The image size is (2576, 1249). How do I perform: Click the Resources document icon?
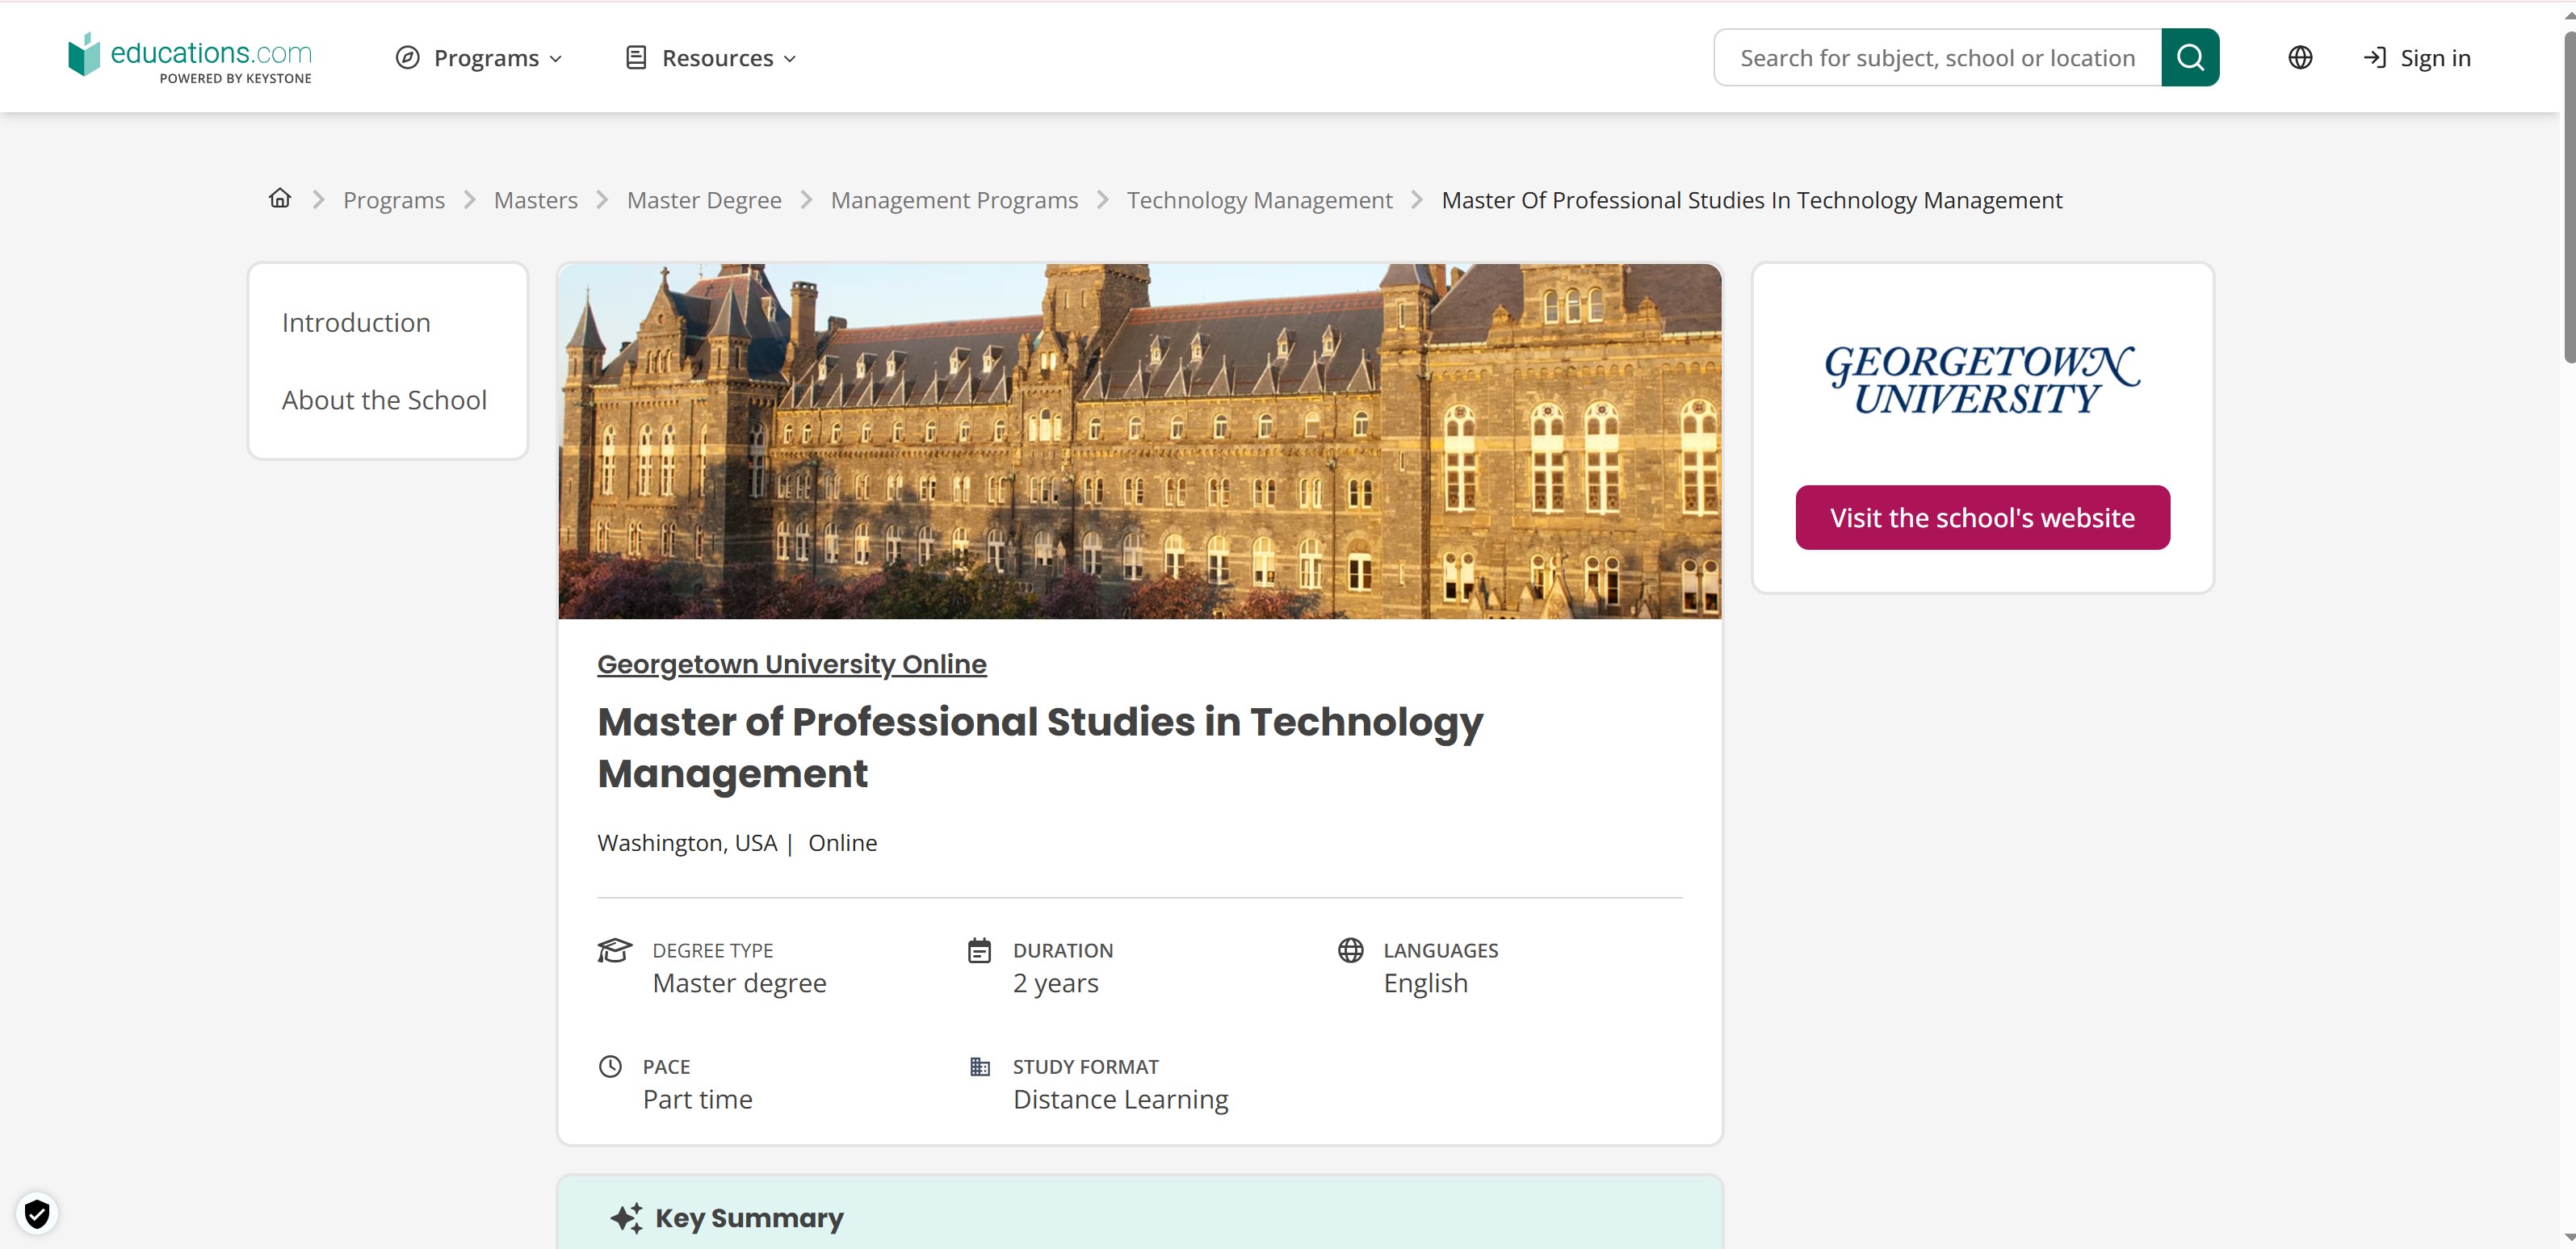pyautogui.click(x=636, y=58)
